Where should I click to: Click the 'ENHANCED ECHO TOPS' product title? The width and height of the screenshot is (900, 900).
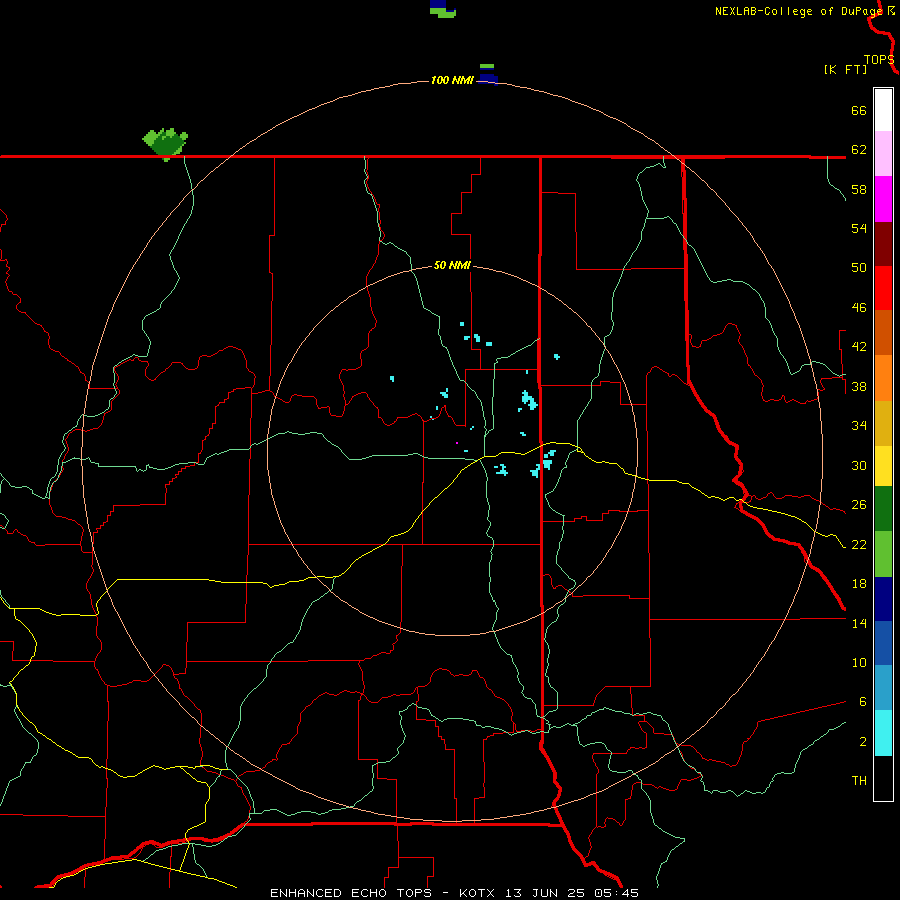(x=351, y=893)
